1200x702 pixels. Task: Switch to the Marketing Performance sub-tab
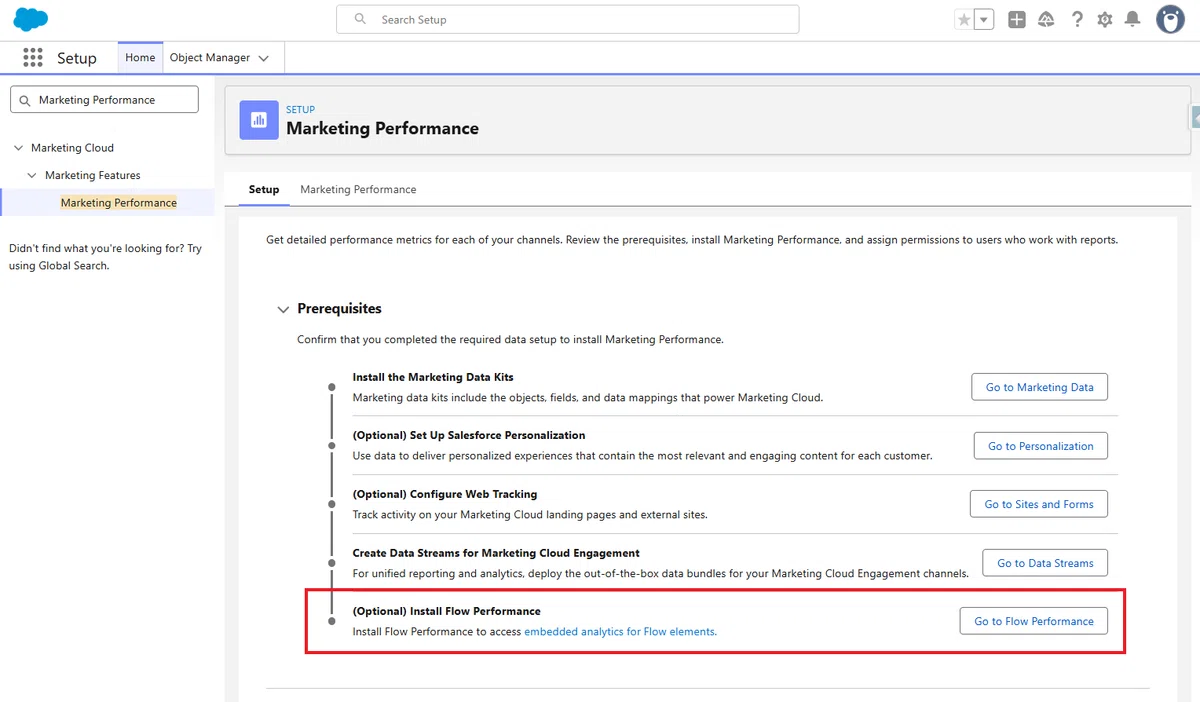coord(358,189)
